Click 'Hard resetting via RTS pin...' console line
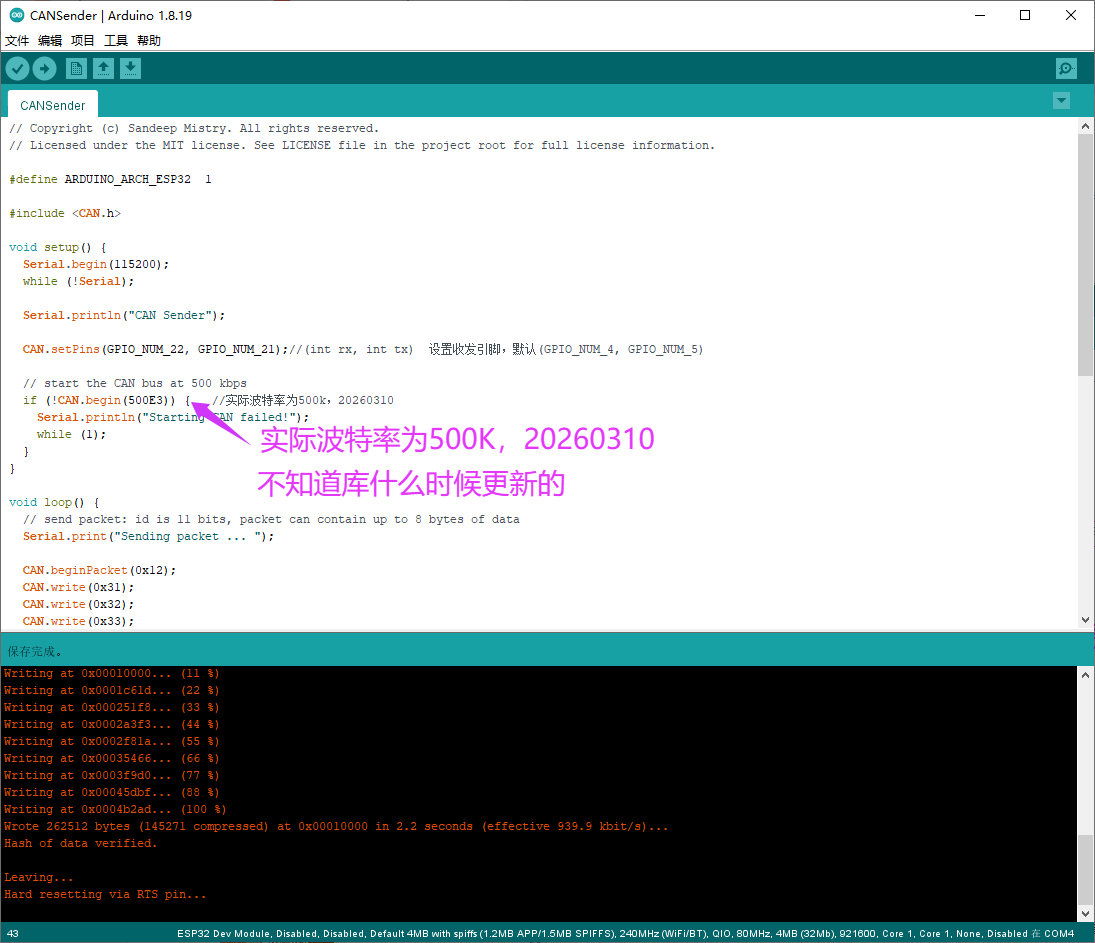This screenshot has height=943, width=1095. click(x=105, y=894)
